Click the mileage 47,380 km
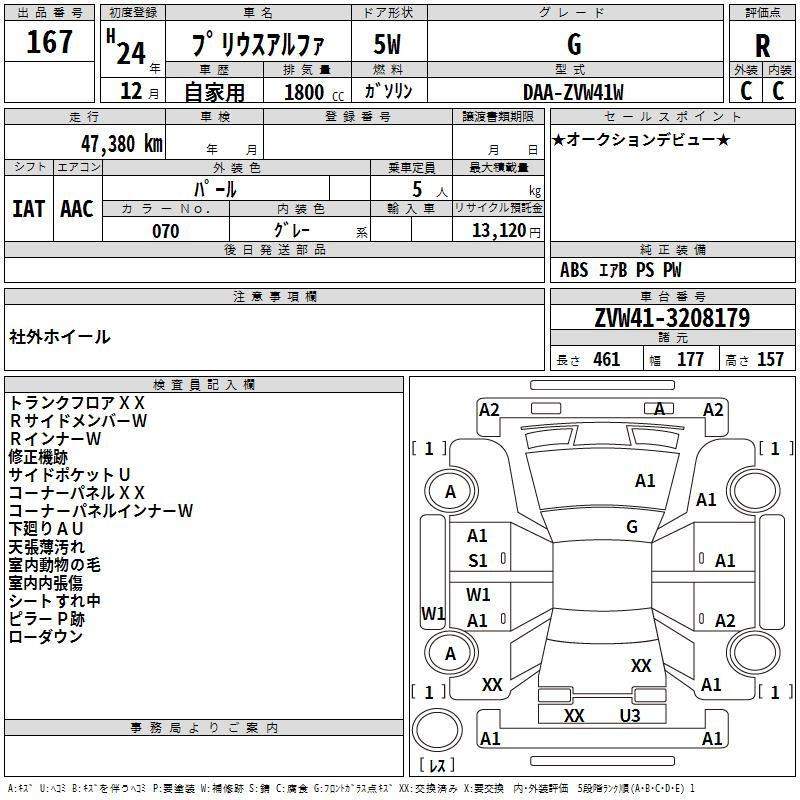The width and height of the screenshot is (800, 800). 122,144
